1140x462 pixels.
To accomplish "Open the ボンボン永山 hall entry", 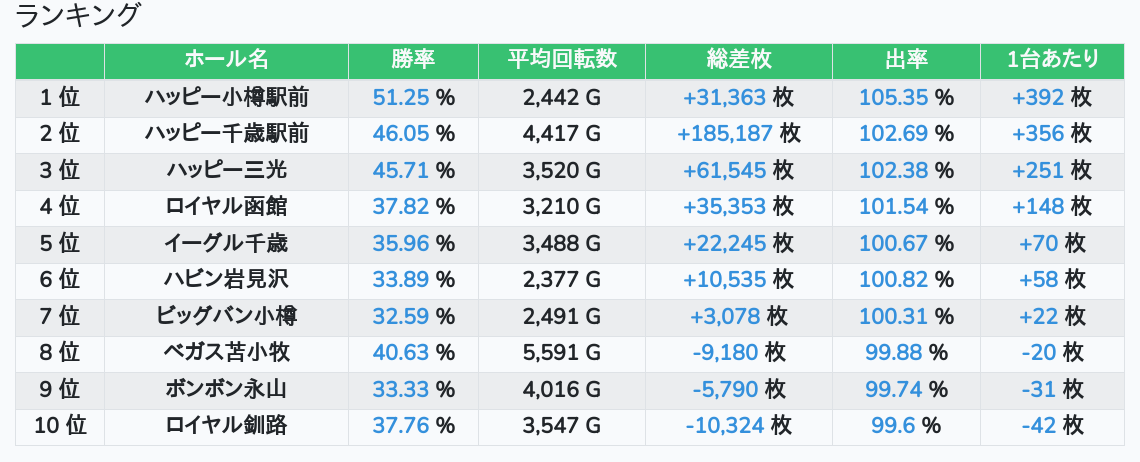I will point(226,389).
